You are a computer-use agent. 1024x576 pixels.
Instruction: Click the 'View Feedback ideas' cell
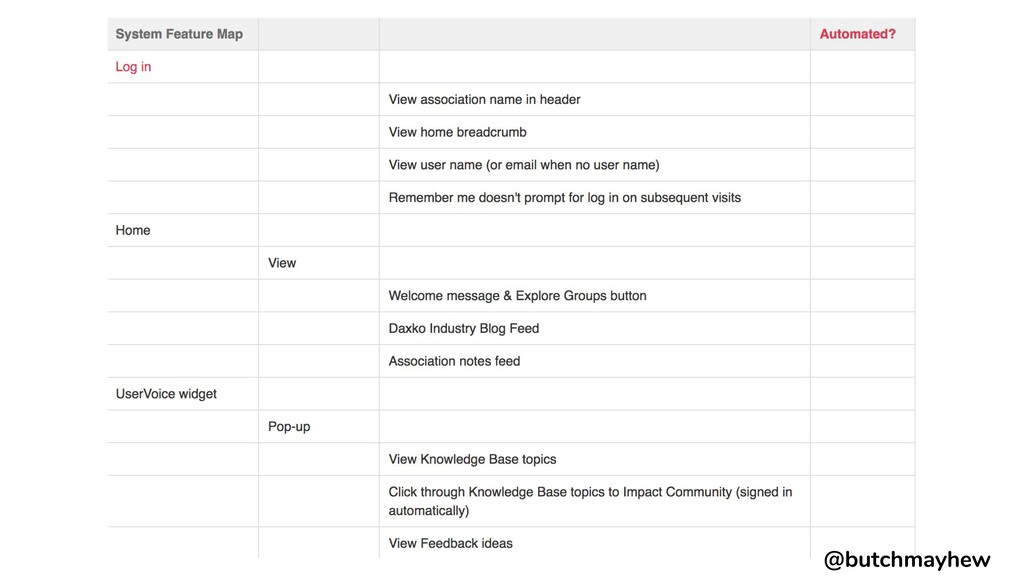594,543
